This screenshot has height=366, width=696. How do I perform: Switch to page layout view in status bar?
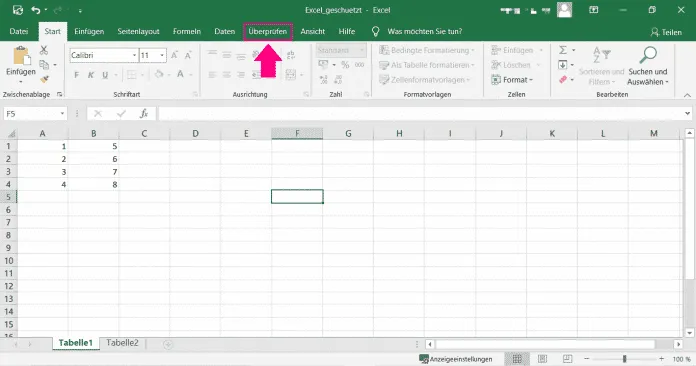(542, 359)
